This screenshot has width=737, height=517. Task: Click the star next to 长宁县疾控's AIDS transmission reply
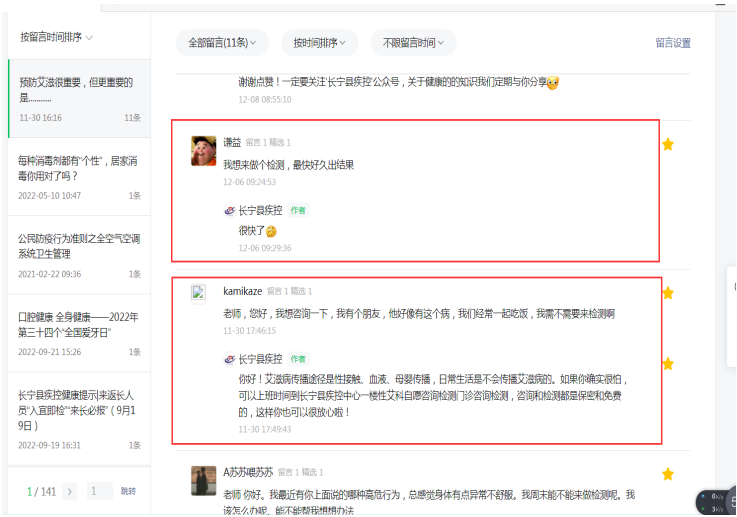tap(668, 364)
